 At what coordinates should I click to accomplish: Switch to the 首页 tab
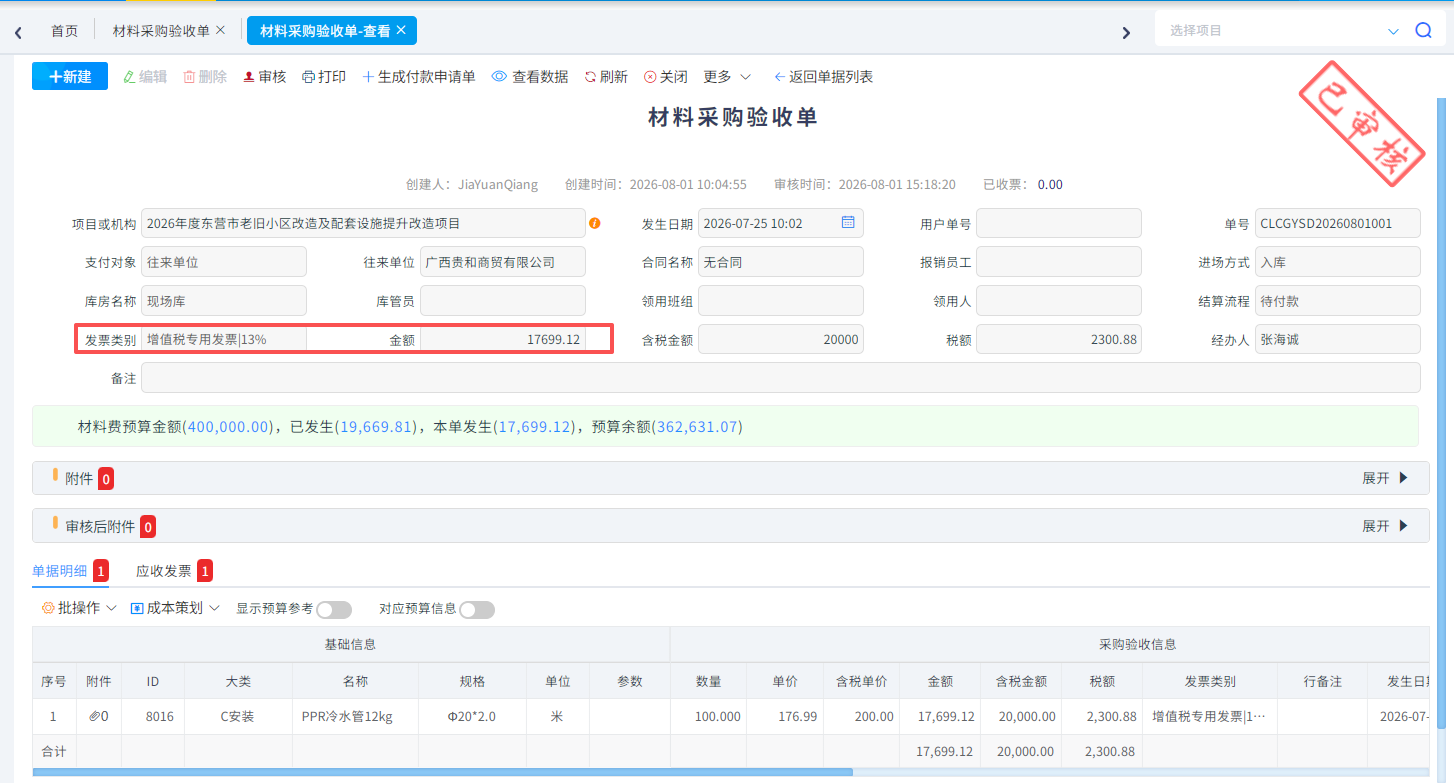pyautogui.click(x=65, y=31)
